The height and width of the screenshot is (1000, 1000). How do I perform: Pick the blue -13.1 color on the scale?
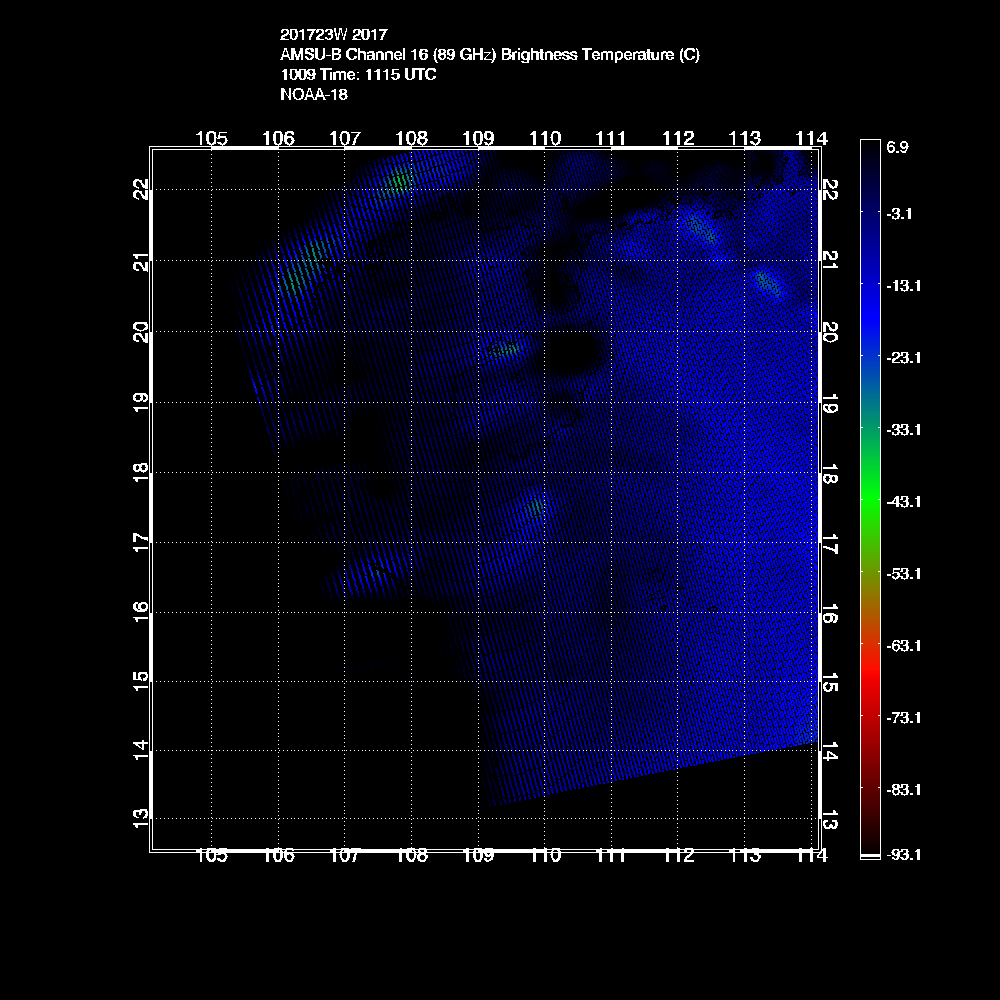(868, 285)
